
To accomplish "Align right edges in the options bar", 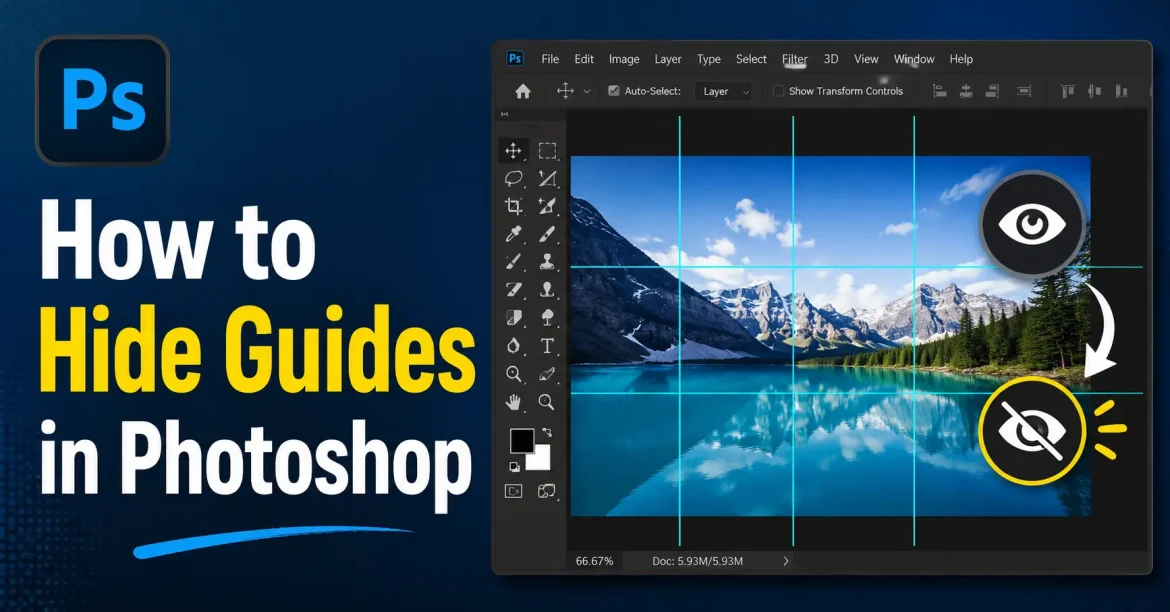I will [x=992, y=91].
